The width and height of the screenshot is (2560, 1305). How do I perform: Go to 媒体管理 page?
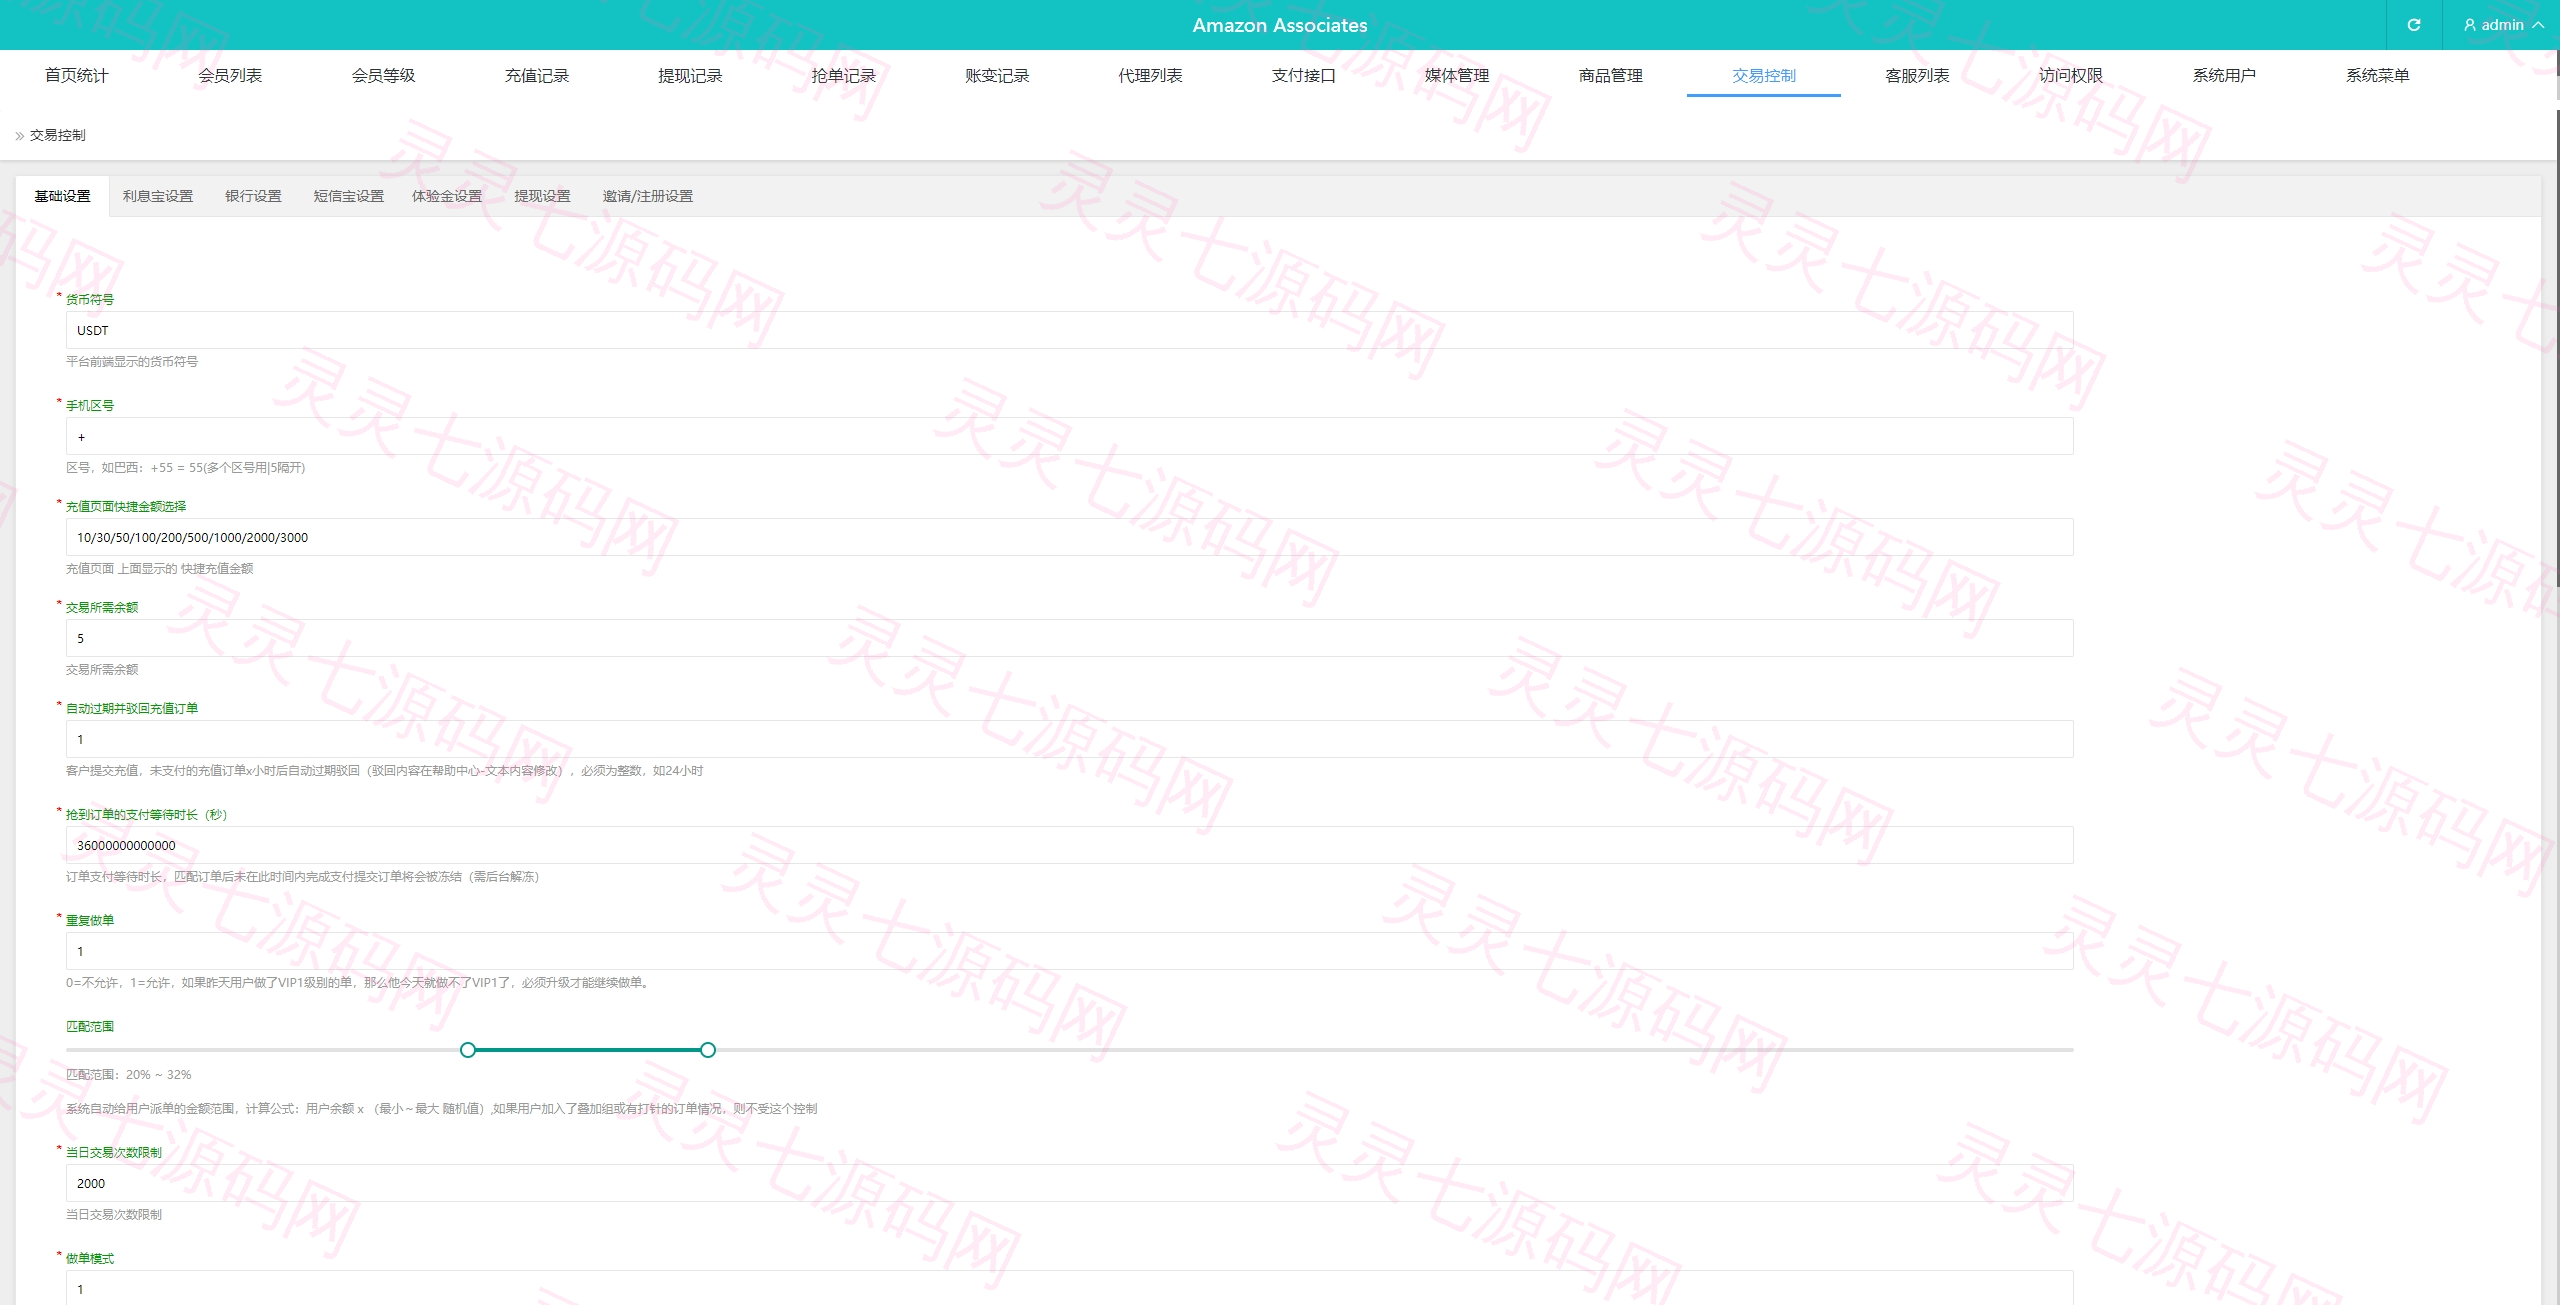(1457, 75)
